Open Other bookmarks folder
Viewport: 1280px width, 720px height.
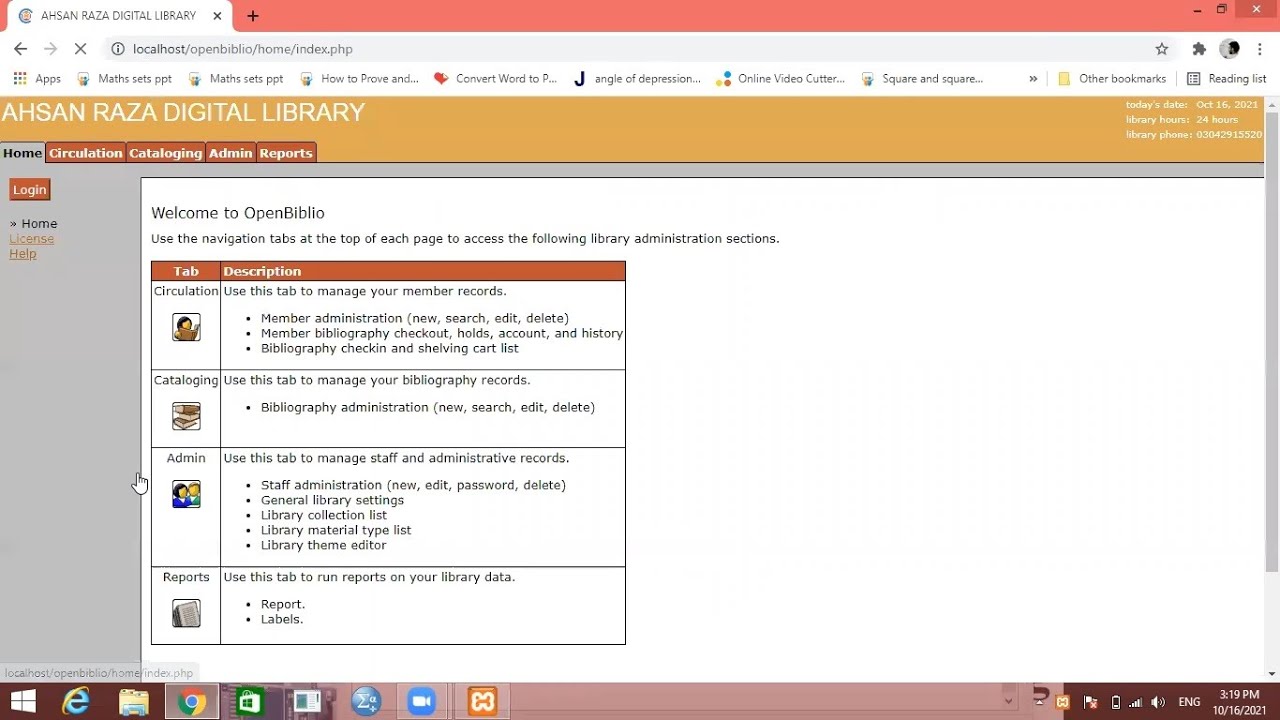[x=1111, y=78]
